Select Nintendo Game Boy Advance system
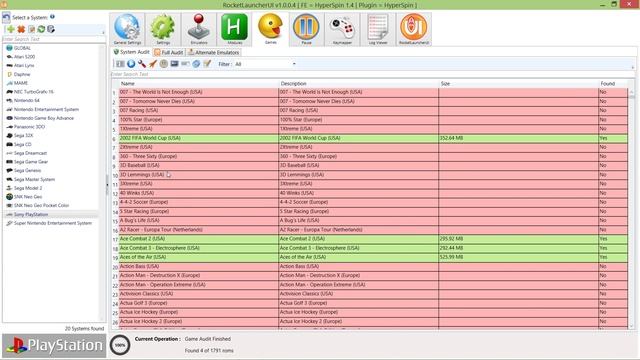 coord(44,118)
